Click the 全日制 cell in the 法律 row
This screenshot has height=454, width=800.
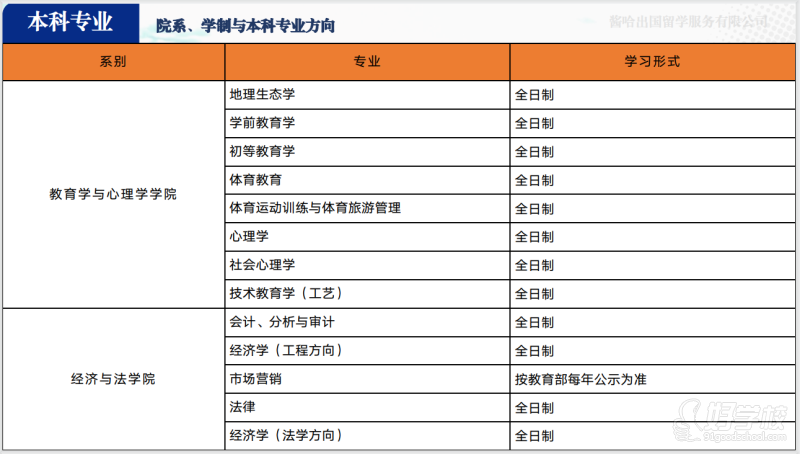click(534, 408)
